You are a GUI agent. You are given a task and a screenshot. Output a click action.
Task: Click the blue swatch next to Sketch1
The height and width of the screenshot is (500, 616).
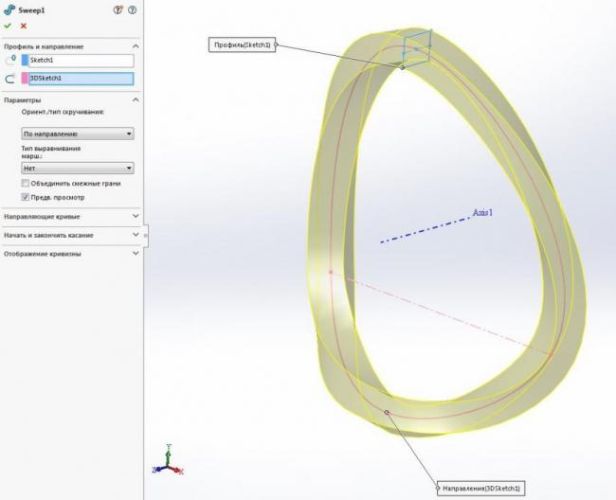(25, 60)
